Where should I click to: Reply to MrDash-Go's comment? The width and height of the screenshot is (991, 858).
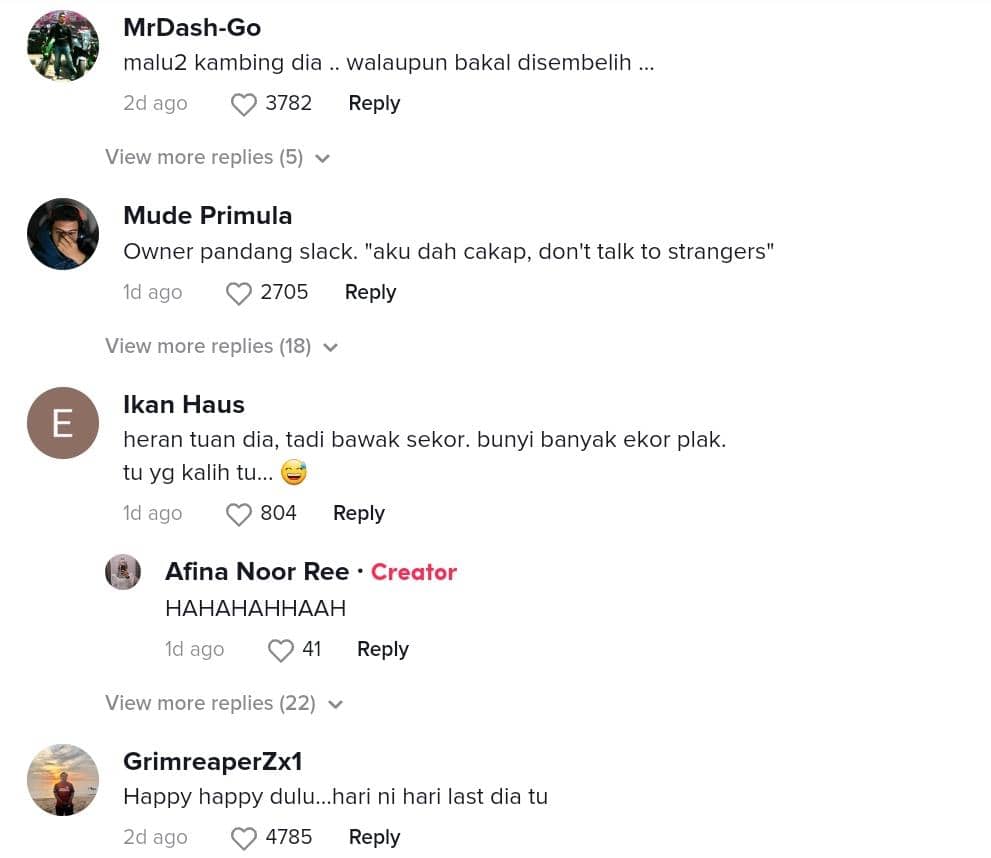(x=374, y=104)
